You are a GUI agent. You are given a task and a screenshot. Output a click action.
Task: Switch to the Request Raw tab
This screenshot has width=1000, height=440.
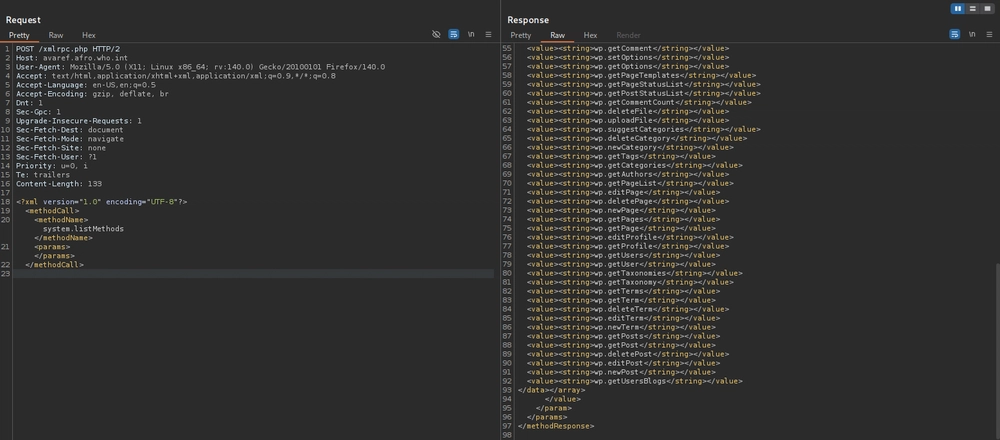[56, 35]
